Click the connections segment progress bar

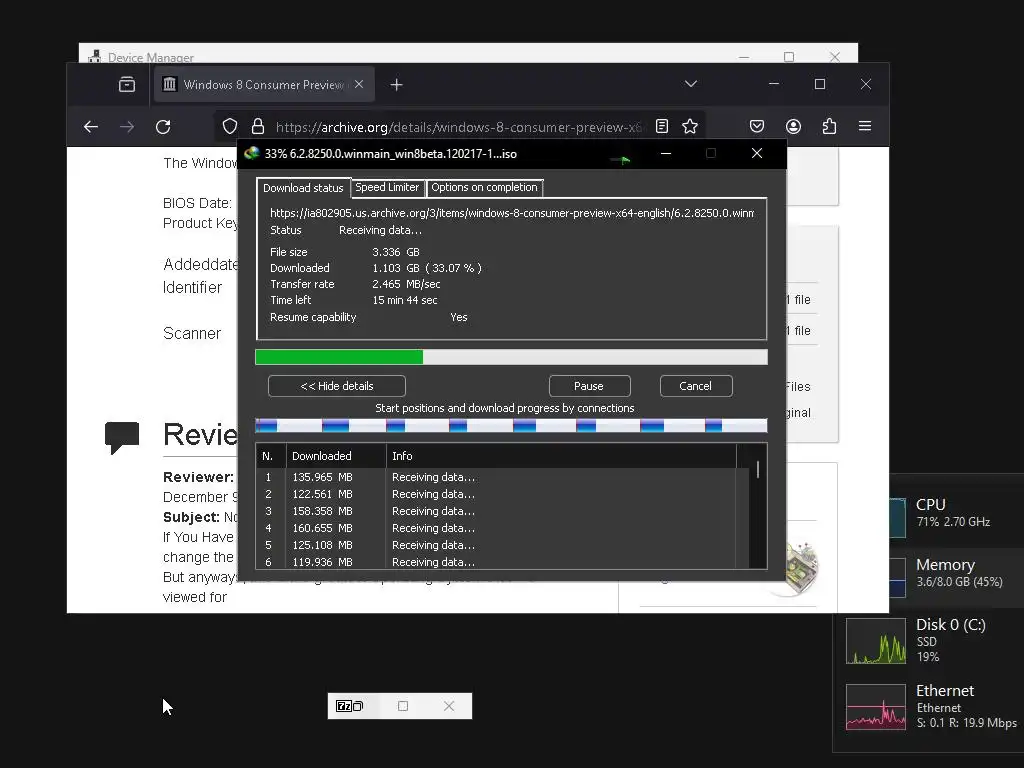(511, 426)
